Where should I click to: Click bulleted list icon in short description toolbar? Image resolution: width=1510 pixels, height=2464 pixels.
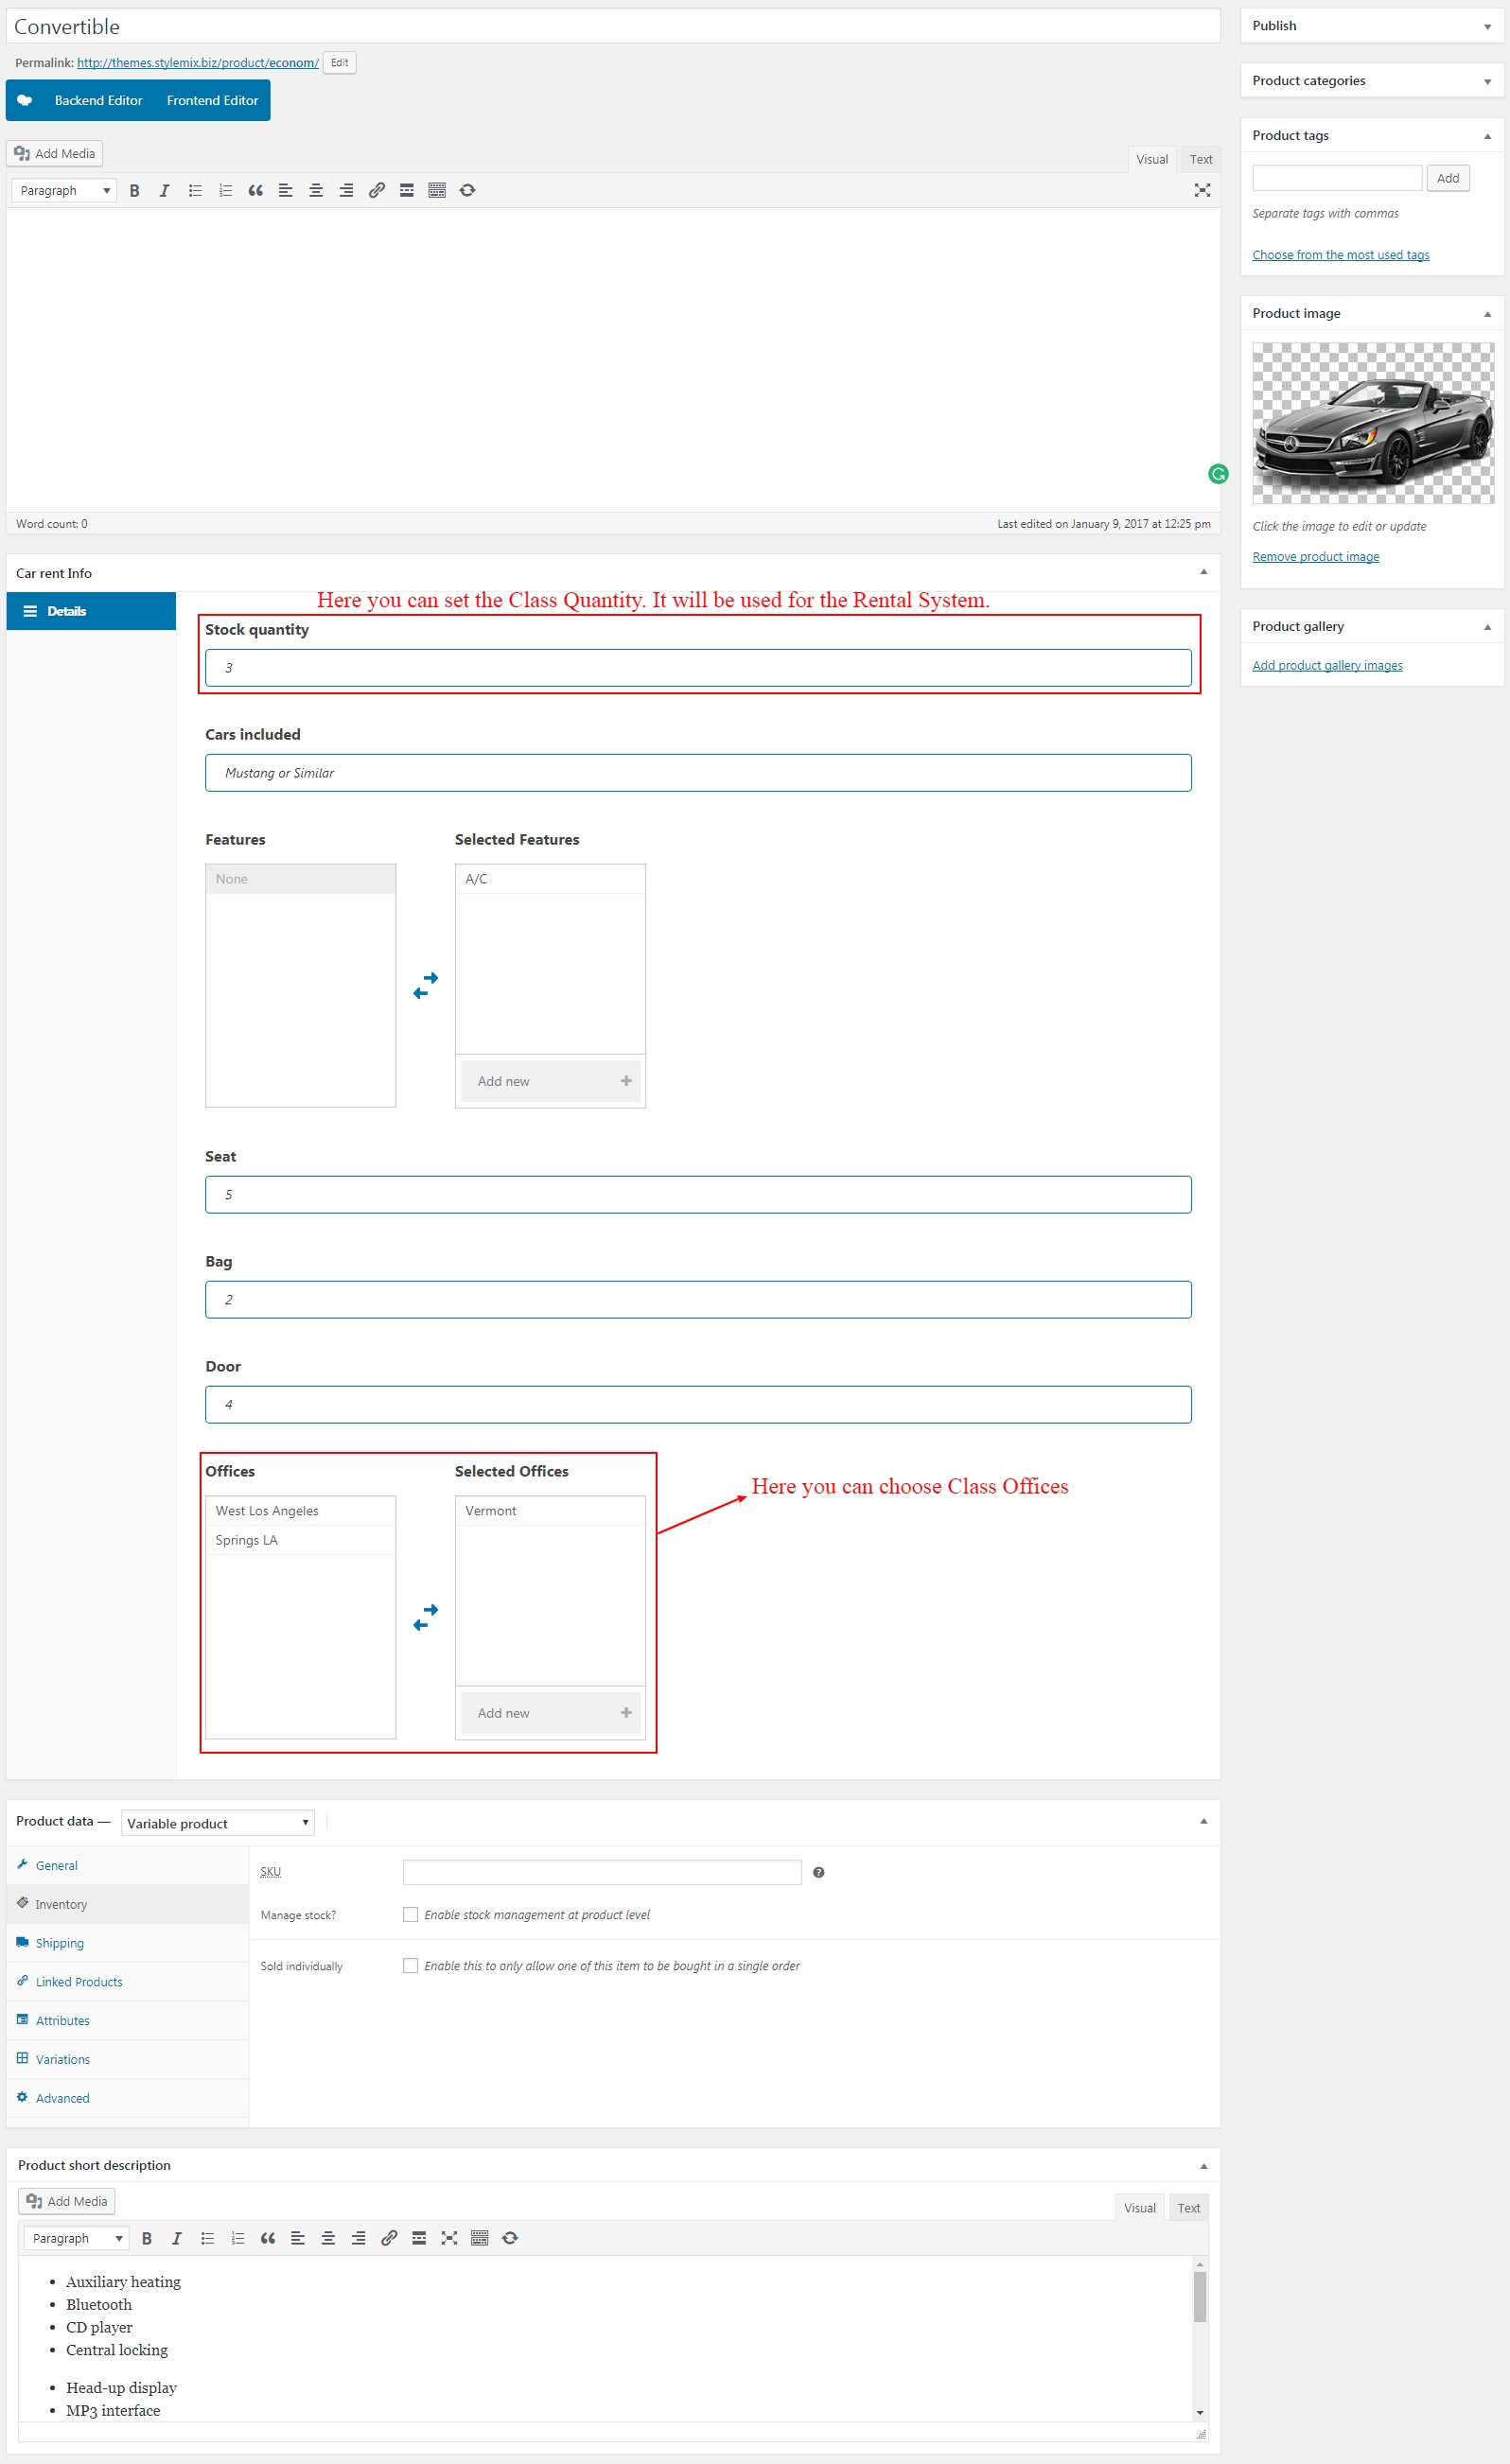(208, 2238)
